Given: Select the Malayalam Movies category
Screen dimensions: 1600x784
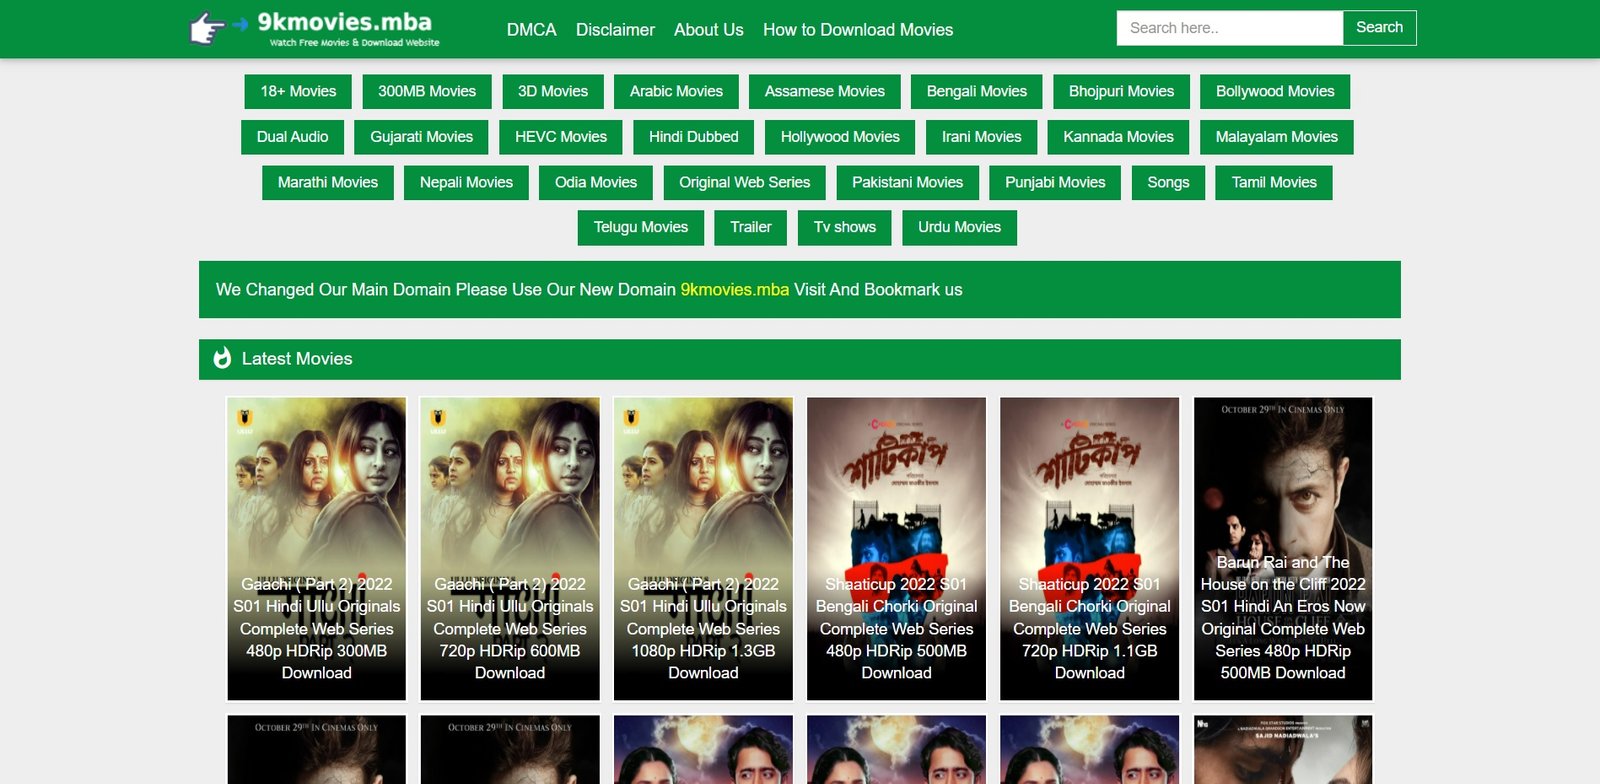Looking at the screenshot, I should point(1276,137).
